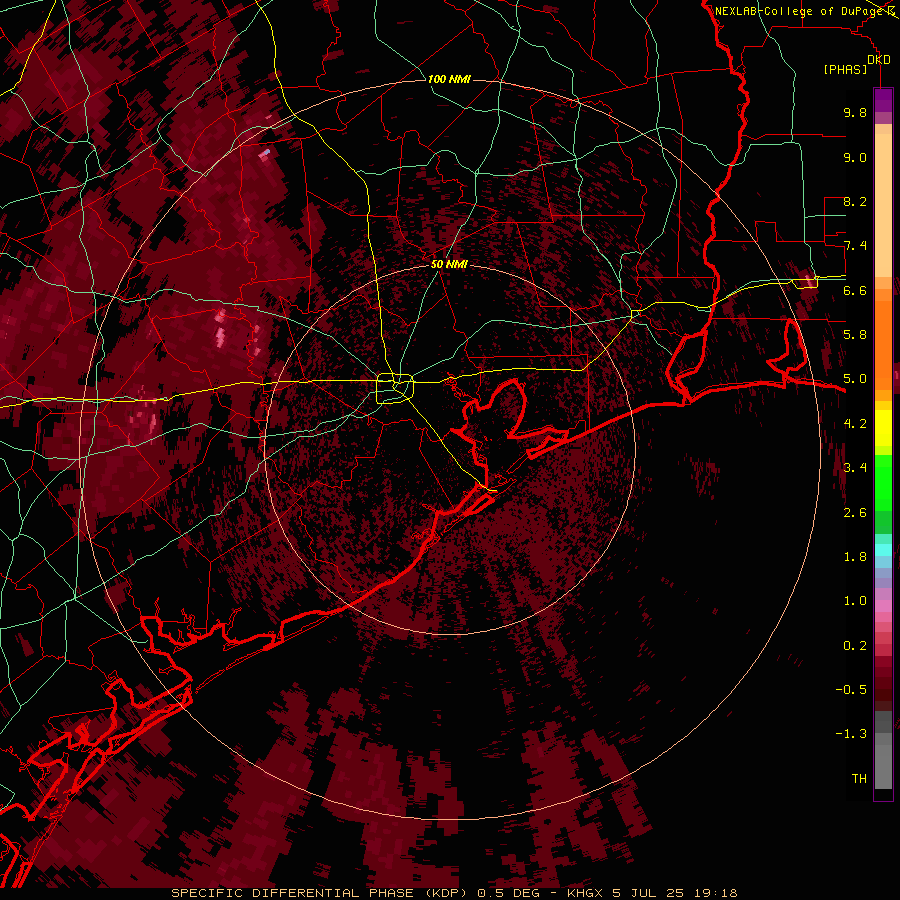Pick the purple band atop the color scale
The height and width of the screenshot is (900, 900).
[x=883, y=100]
